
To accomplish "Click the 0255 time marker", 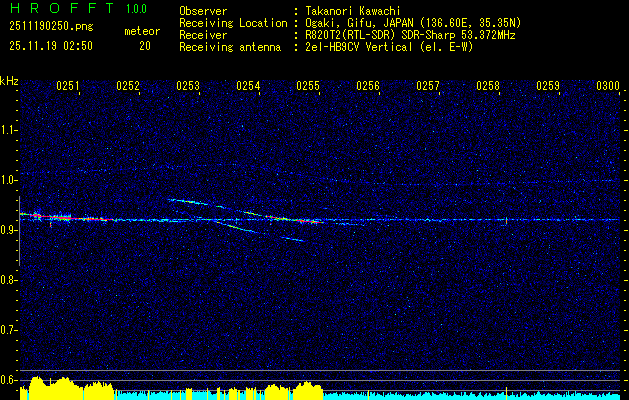I will point(308,86).
